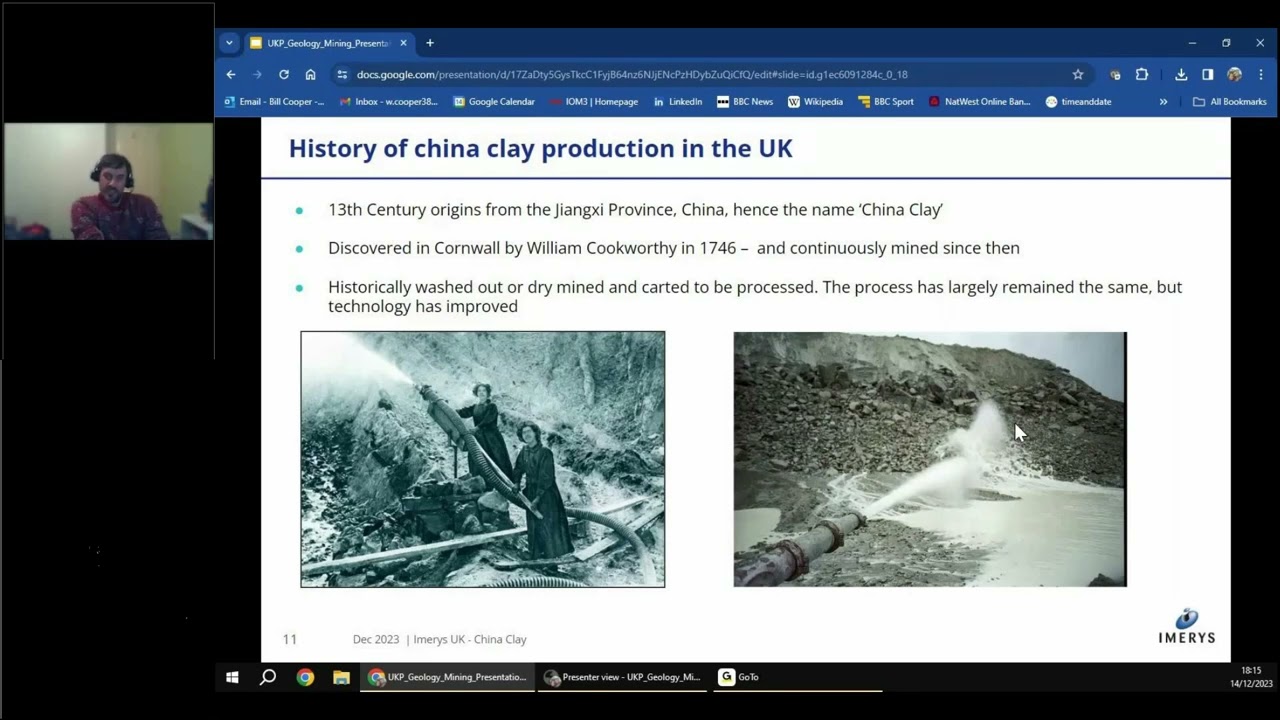Image resolution: width=1280 pixels, height=720 pixels.
Task: Select the bullet about historically washed out clay
Action: [755, 296]
